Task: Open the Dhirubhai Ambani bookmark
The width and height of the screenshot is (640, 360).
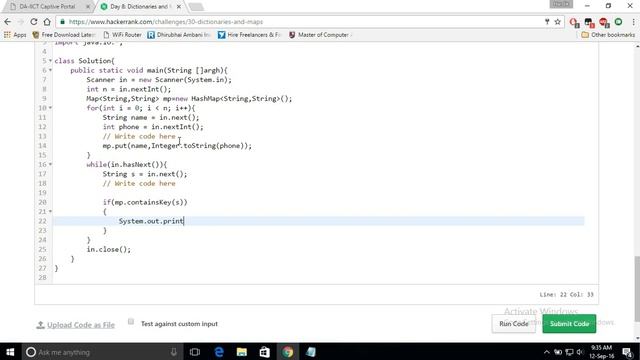Action: click(x=179, y=35)
